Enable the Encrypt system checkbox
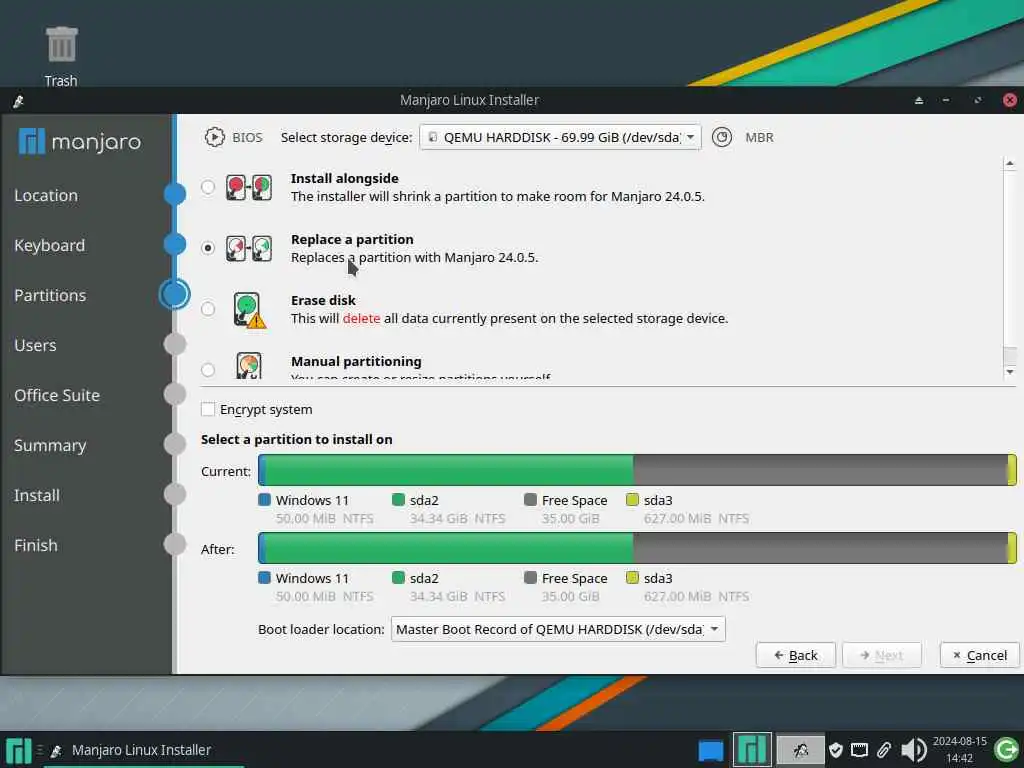Image resolution: width=1024 pixels, height=768 pixels. point(208,409)
